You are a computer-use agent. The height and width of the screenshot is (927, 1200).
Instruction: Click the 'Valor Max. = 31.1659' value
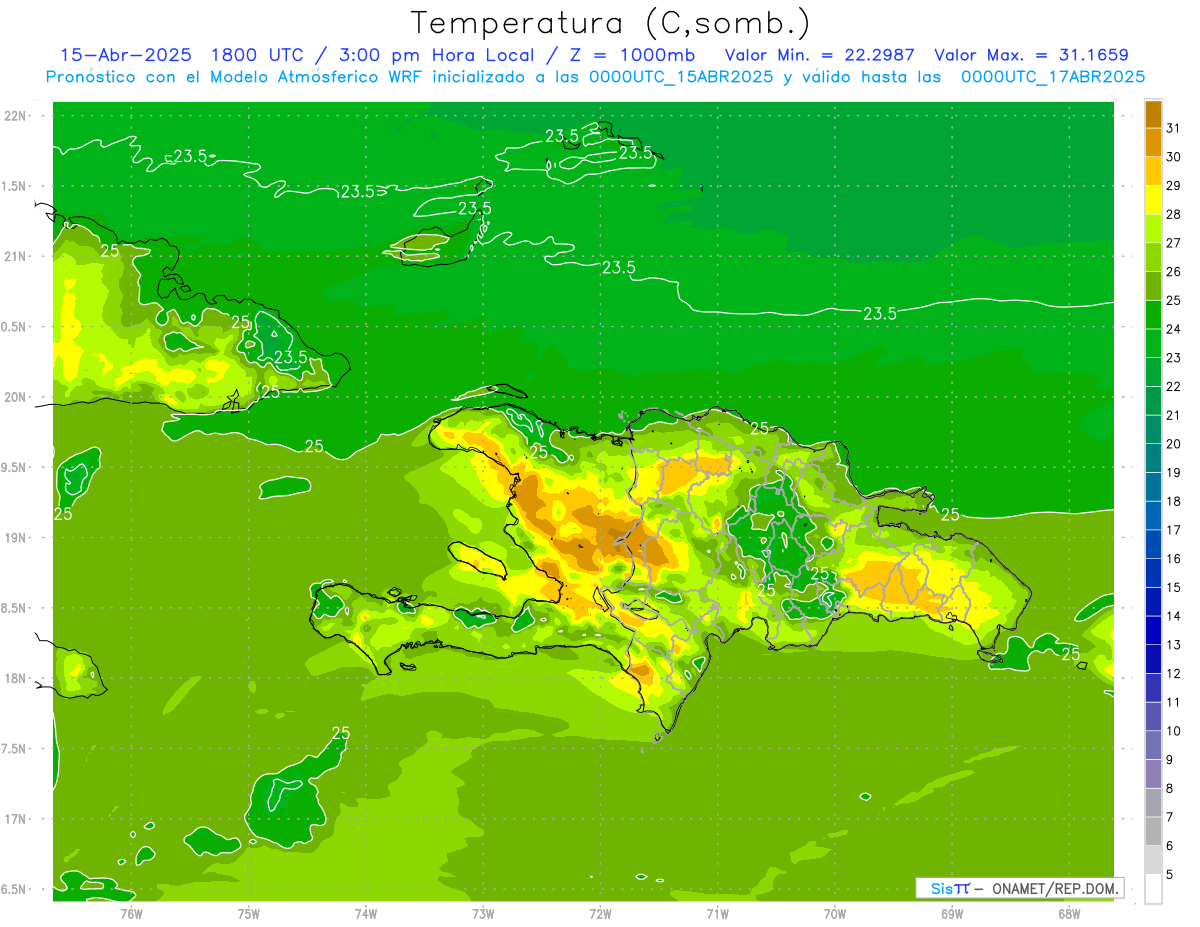coord(1032,55)
